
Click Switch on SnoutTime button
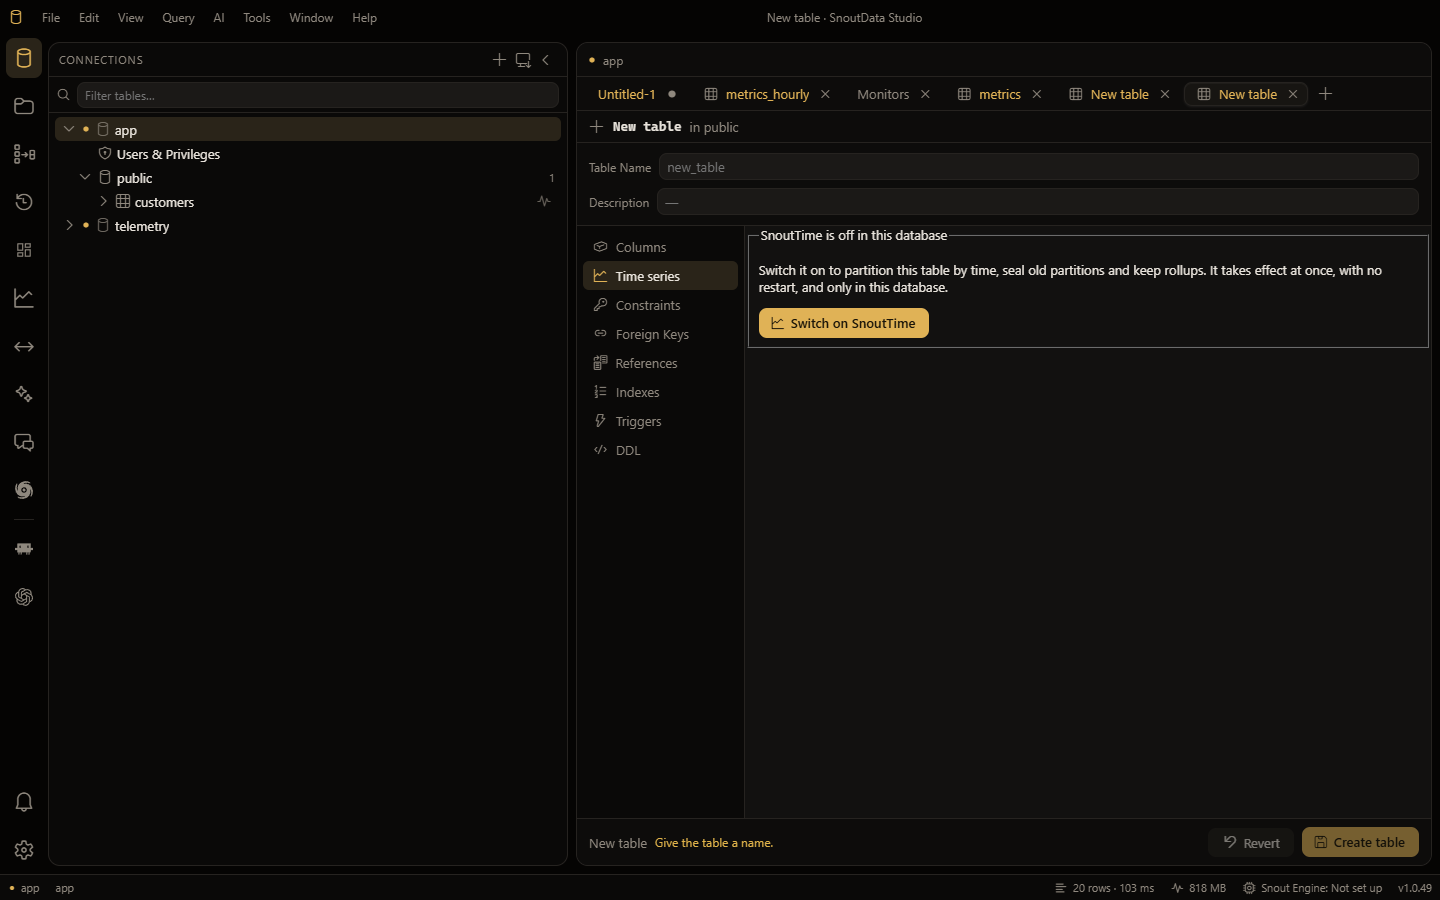844,323
